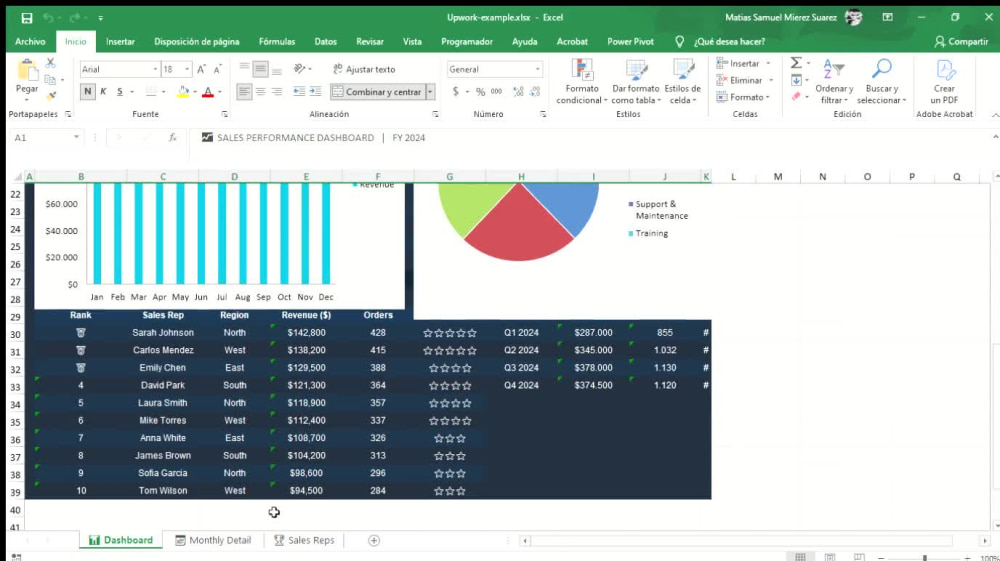Click Combinar y centrar button
The image size is (1000, 561).
(x=377, y=92)
